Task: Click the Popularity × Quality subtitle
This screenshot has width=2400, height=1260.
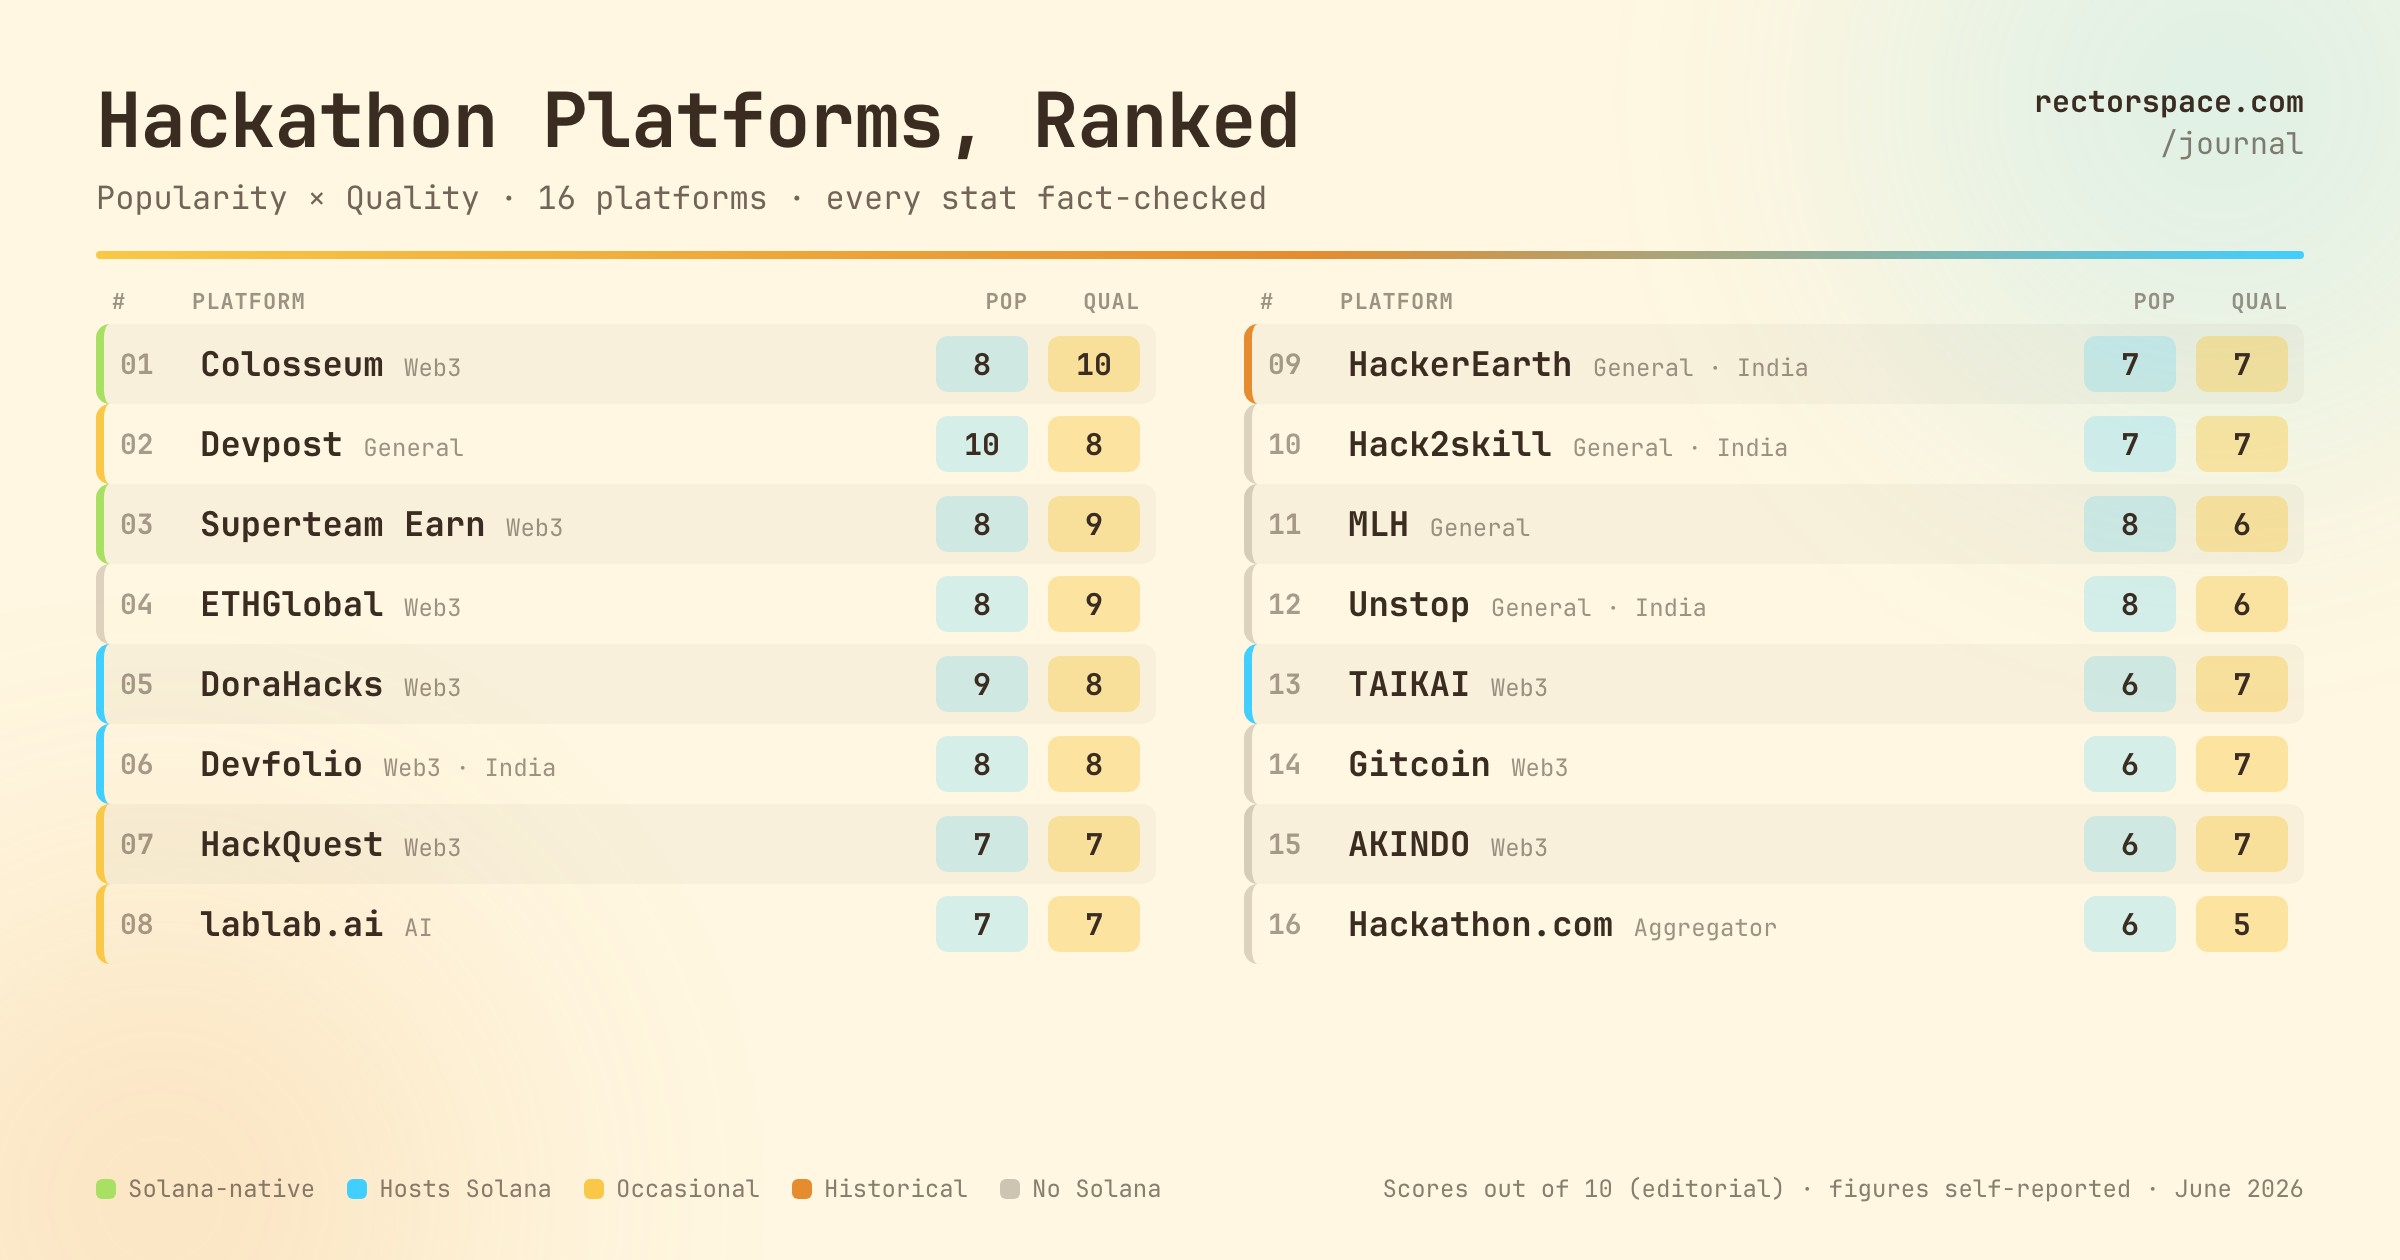Action: [x=288, y=198]
